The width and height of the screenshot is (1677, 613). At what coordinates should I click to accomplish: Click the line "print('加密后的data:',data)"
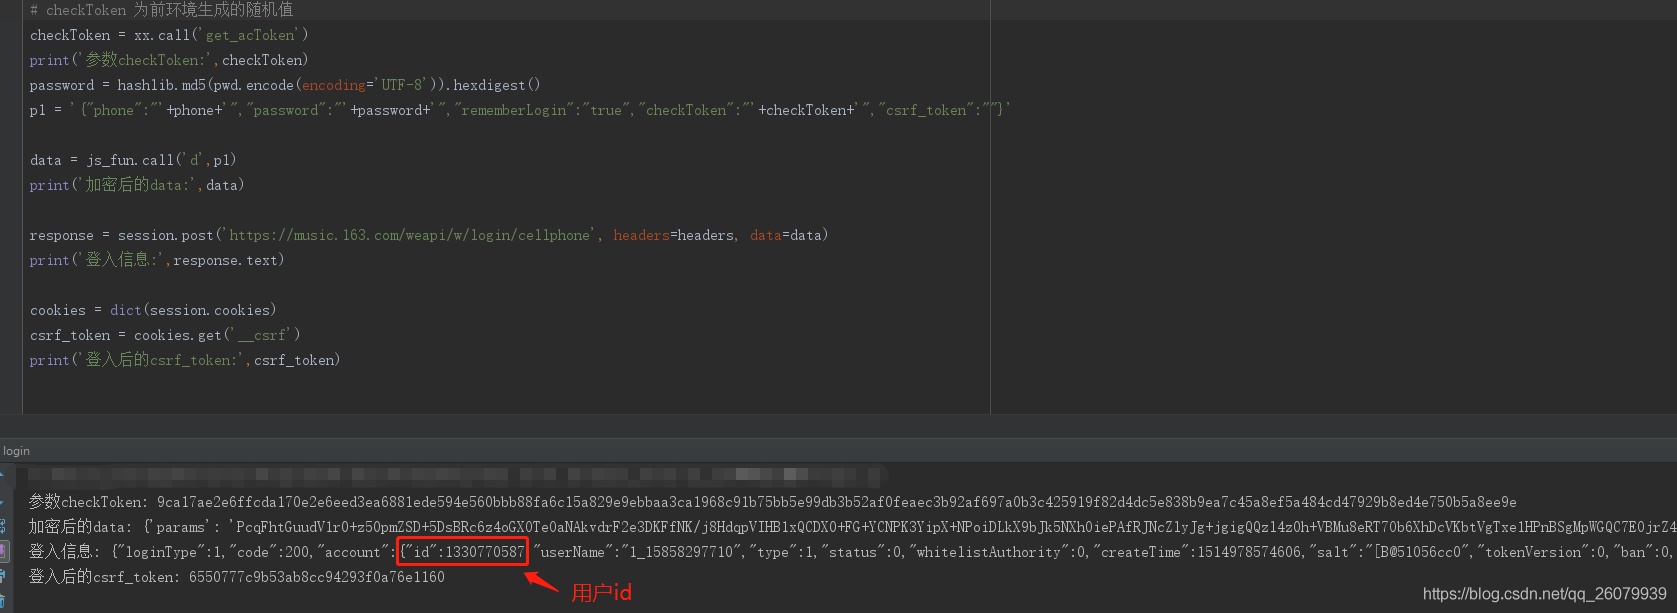pyautogui.click(x=137, y=185)
